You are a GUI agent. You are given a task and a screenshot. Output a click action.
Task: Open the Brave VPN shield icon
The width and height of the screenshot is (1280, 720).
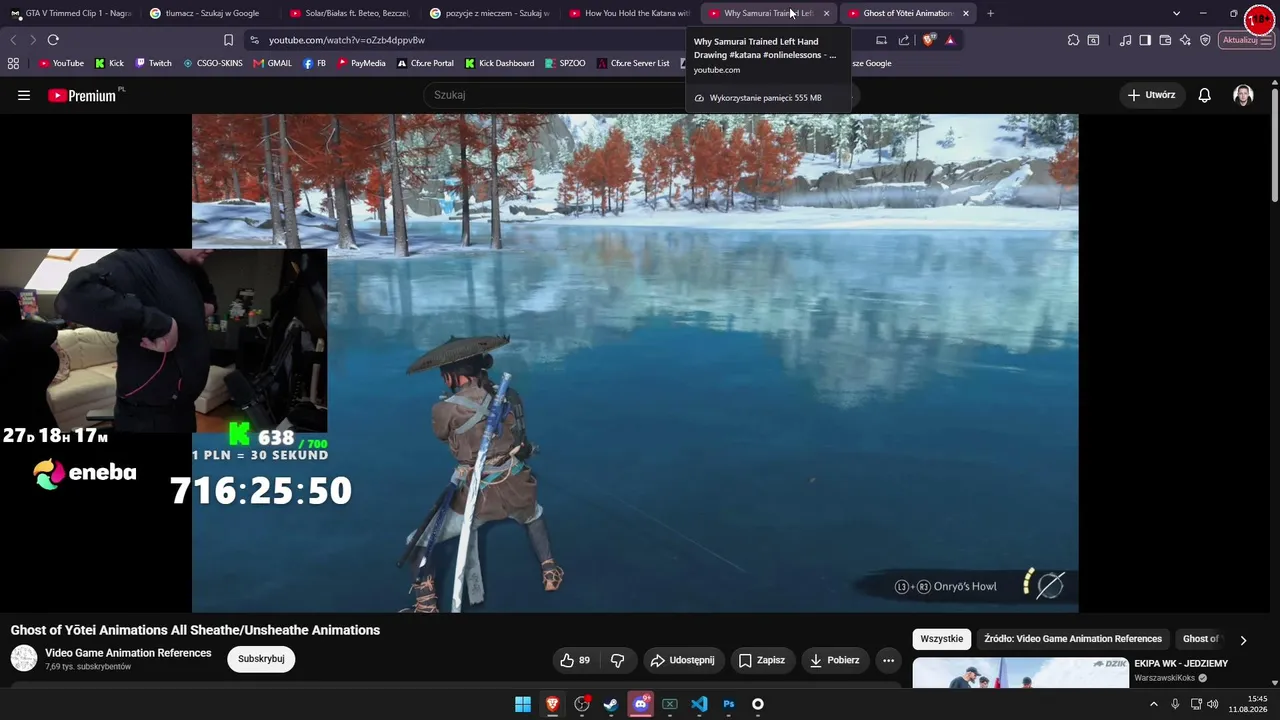[1205, 40]
